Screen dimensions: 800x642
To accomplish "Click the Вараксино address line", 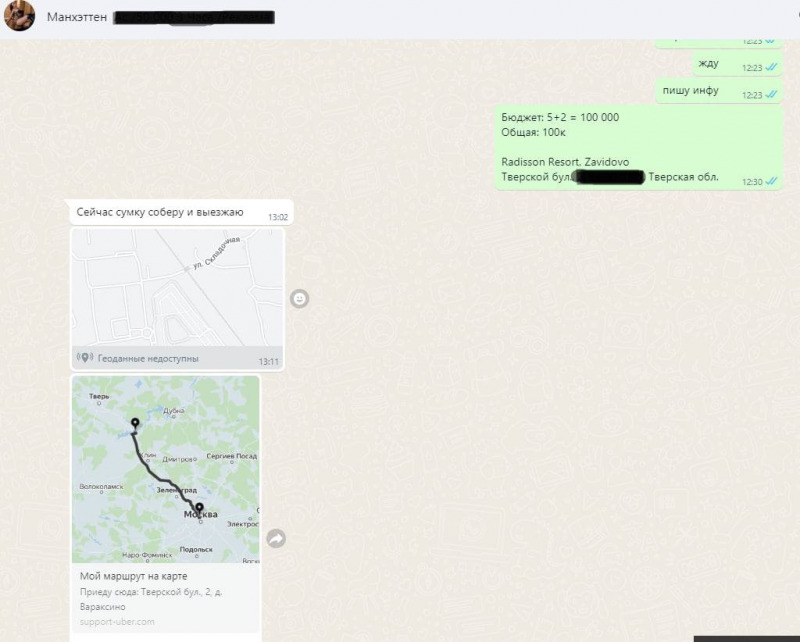I will [103, 607].
